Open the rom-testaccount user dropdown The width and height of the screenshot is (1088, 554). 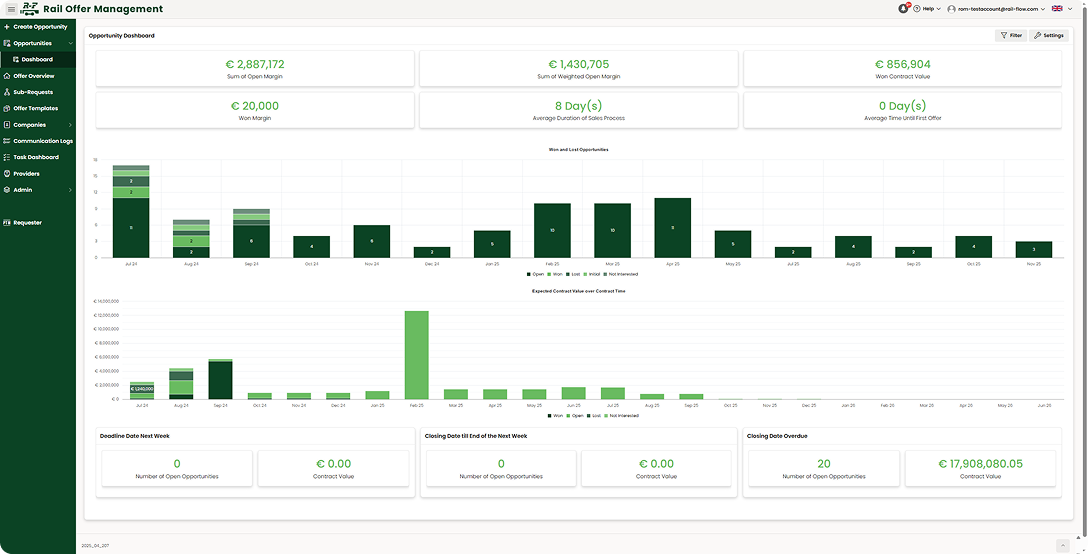pos(996,9)
